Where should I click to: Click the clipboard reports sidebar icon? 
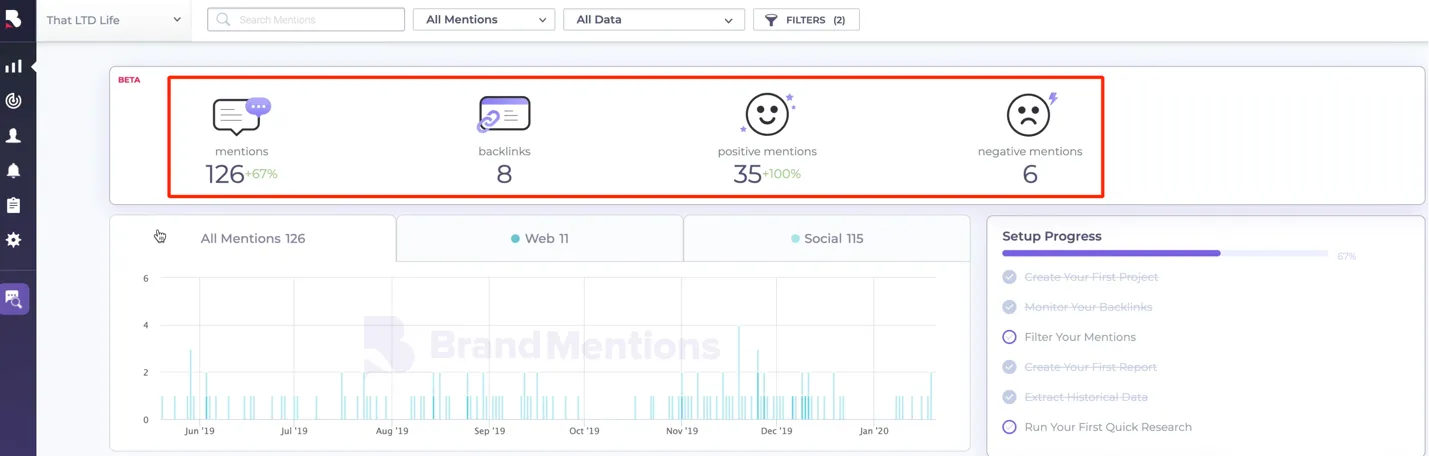(13, 205)
